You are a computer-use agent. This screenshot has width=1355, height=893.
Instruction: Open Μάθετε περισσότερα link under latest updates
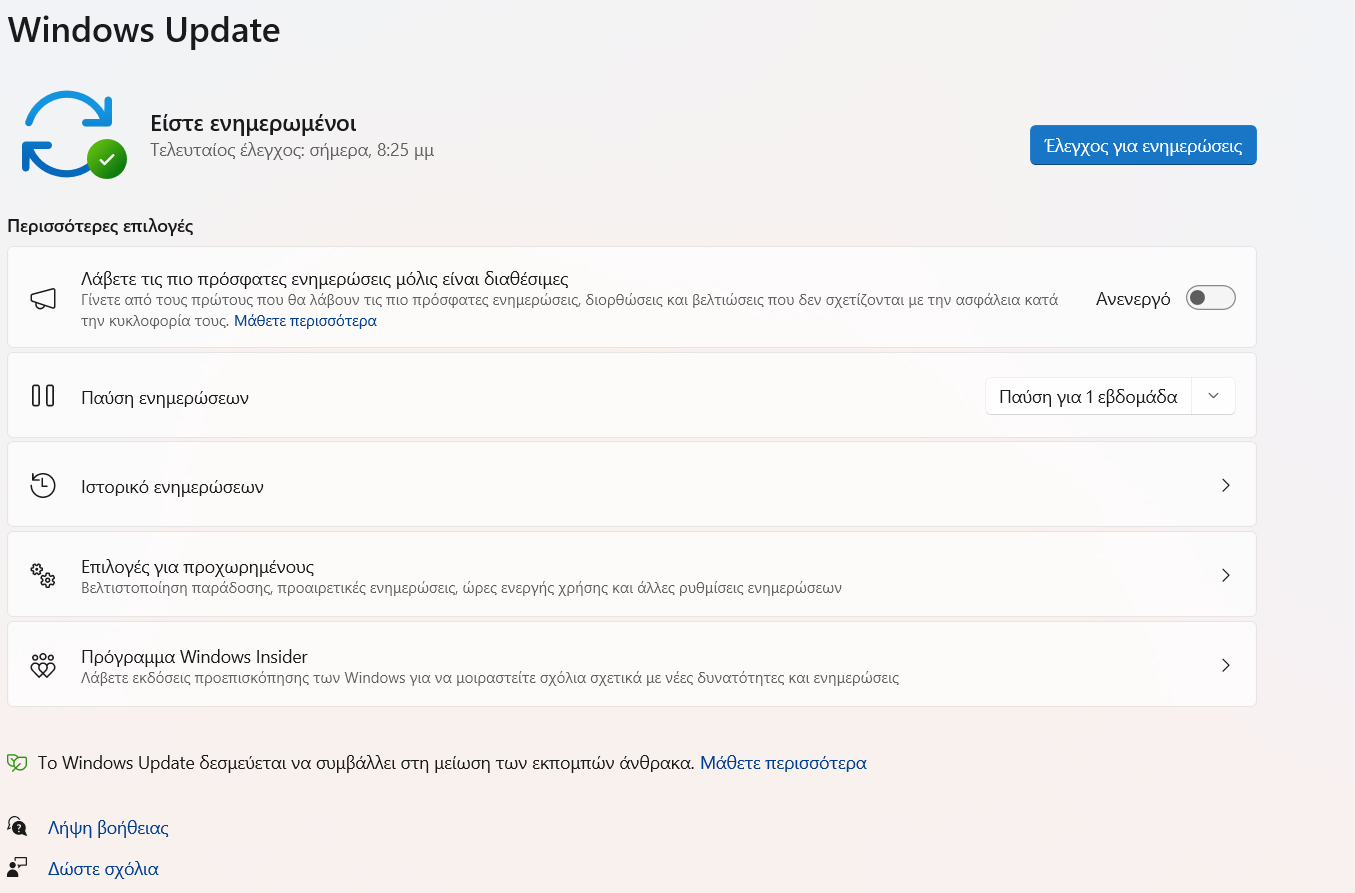(x=305, y=321)
